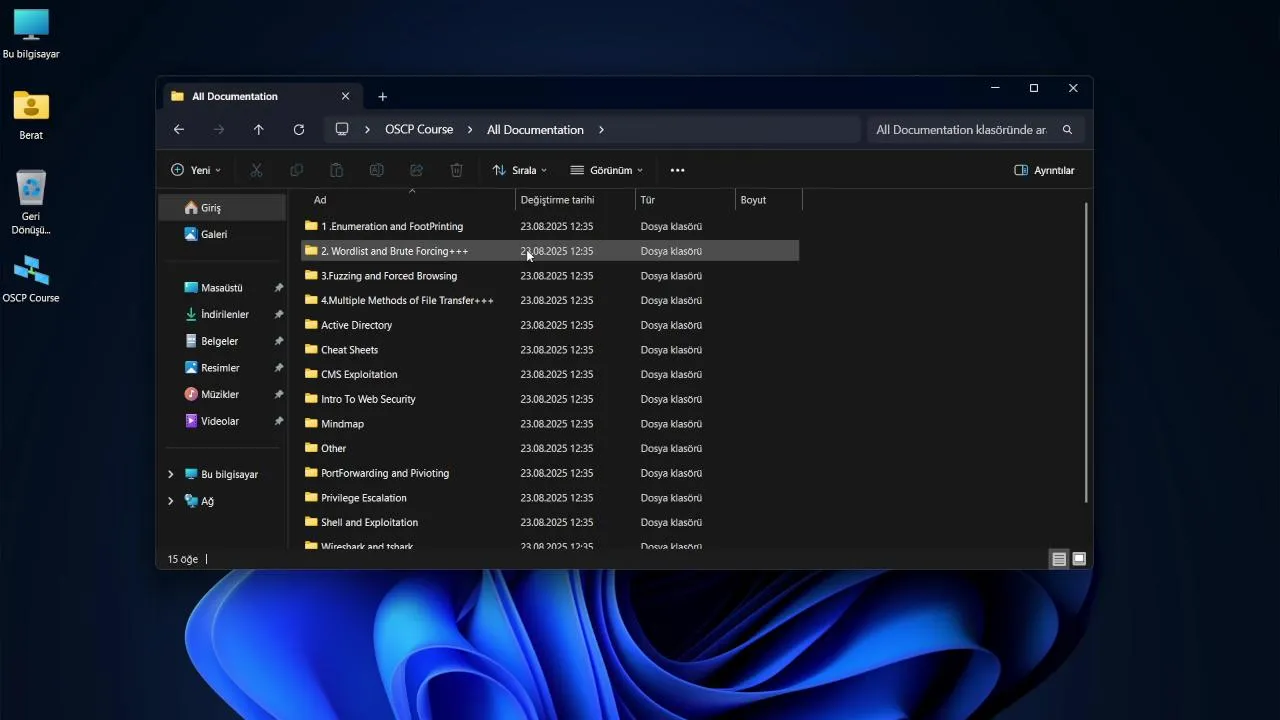Image resolution: width=1280 pixels, height=720 pixels.
Task: Open Masaüstü quick access item
Action: (x=222, y=288)
